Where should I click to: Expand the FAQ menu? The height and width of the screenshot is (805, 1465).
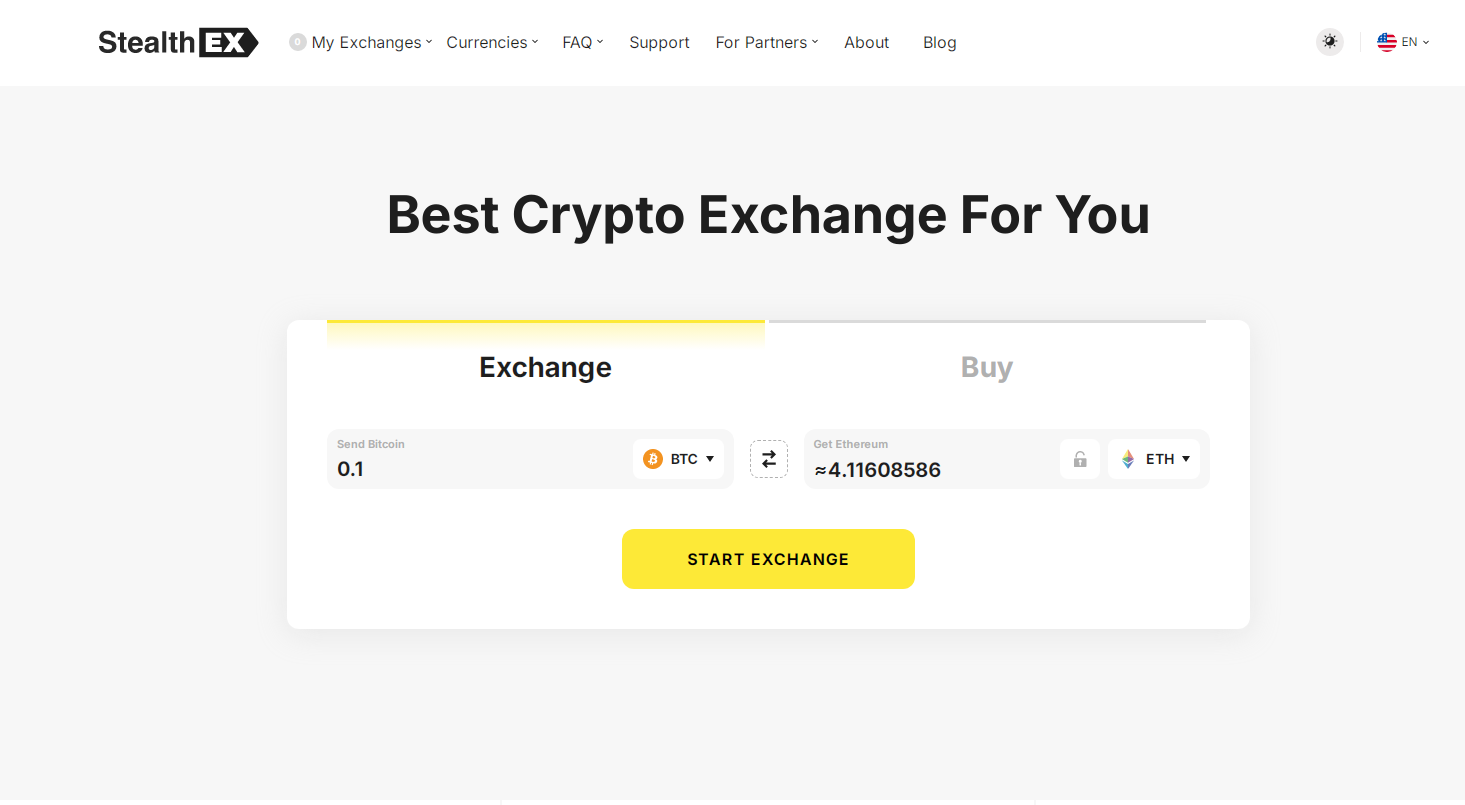(x=583, y=42)
